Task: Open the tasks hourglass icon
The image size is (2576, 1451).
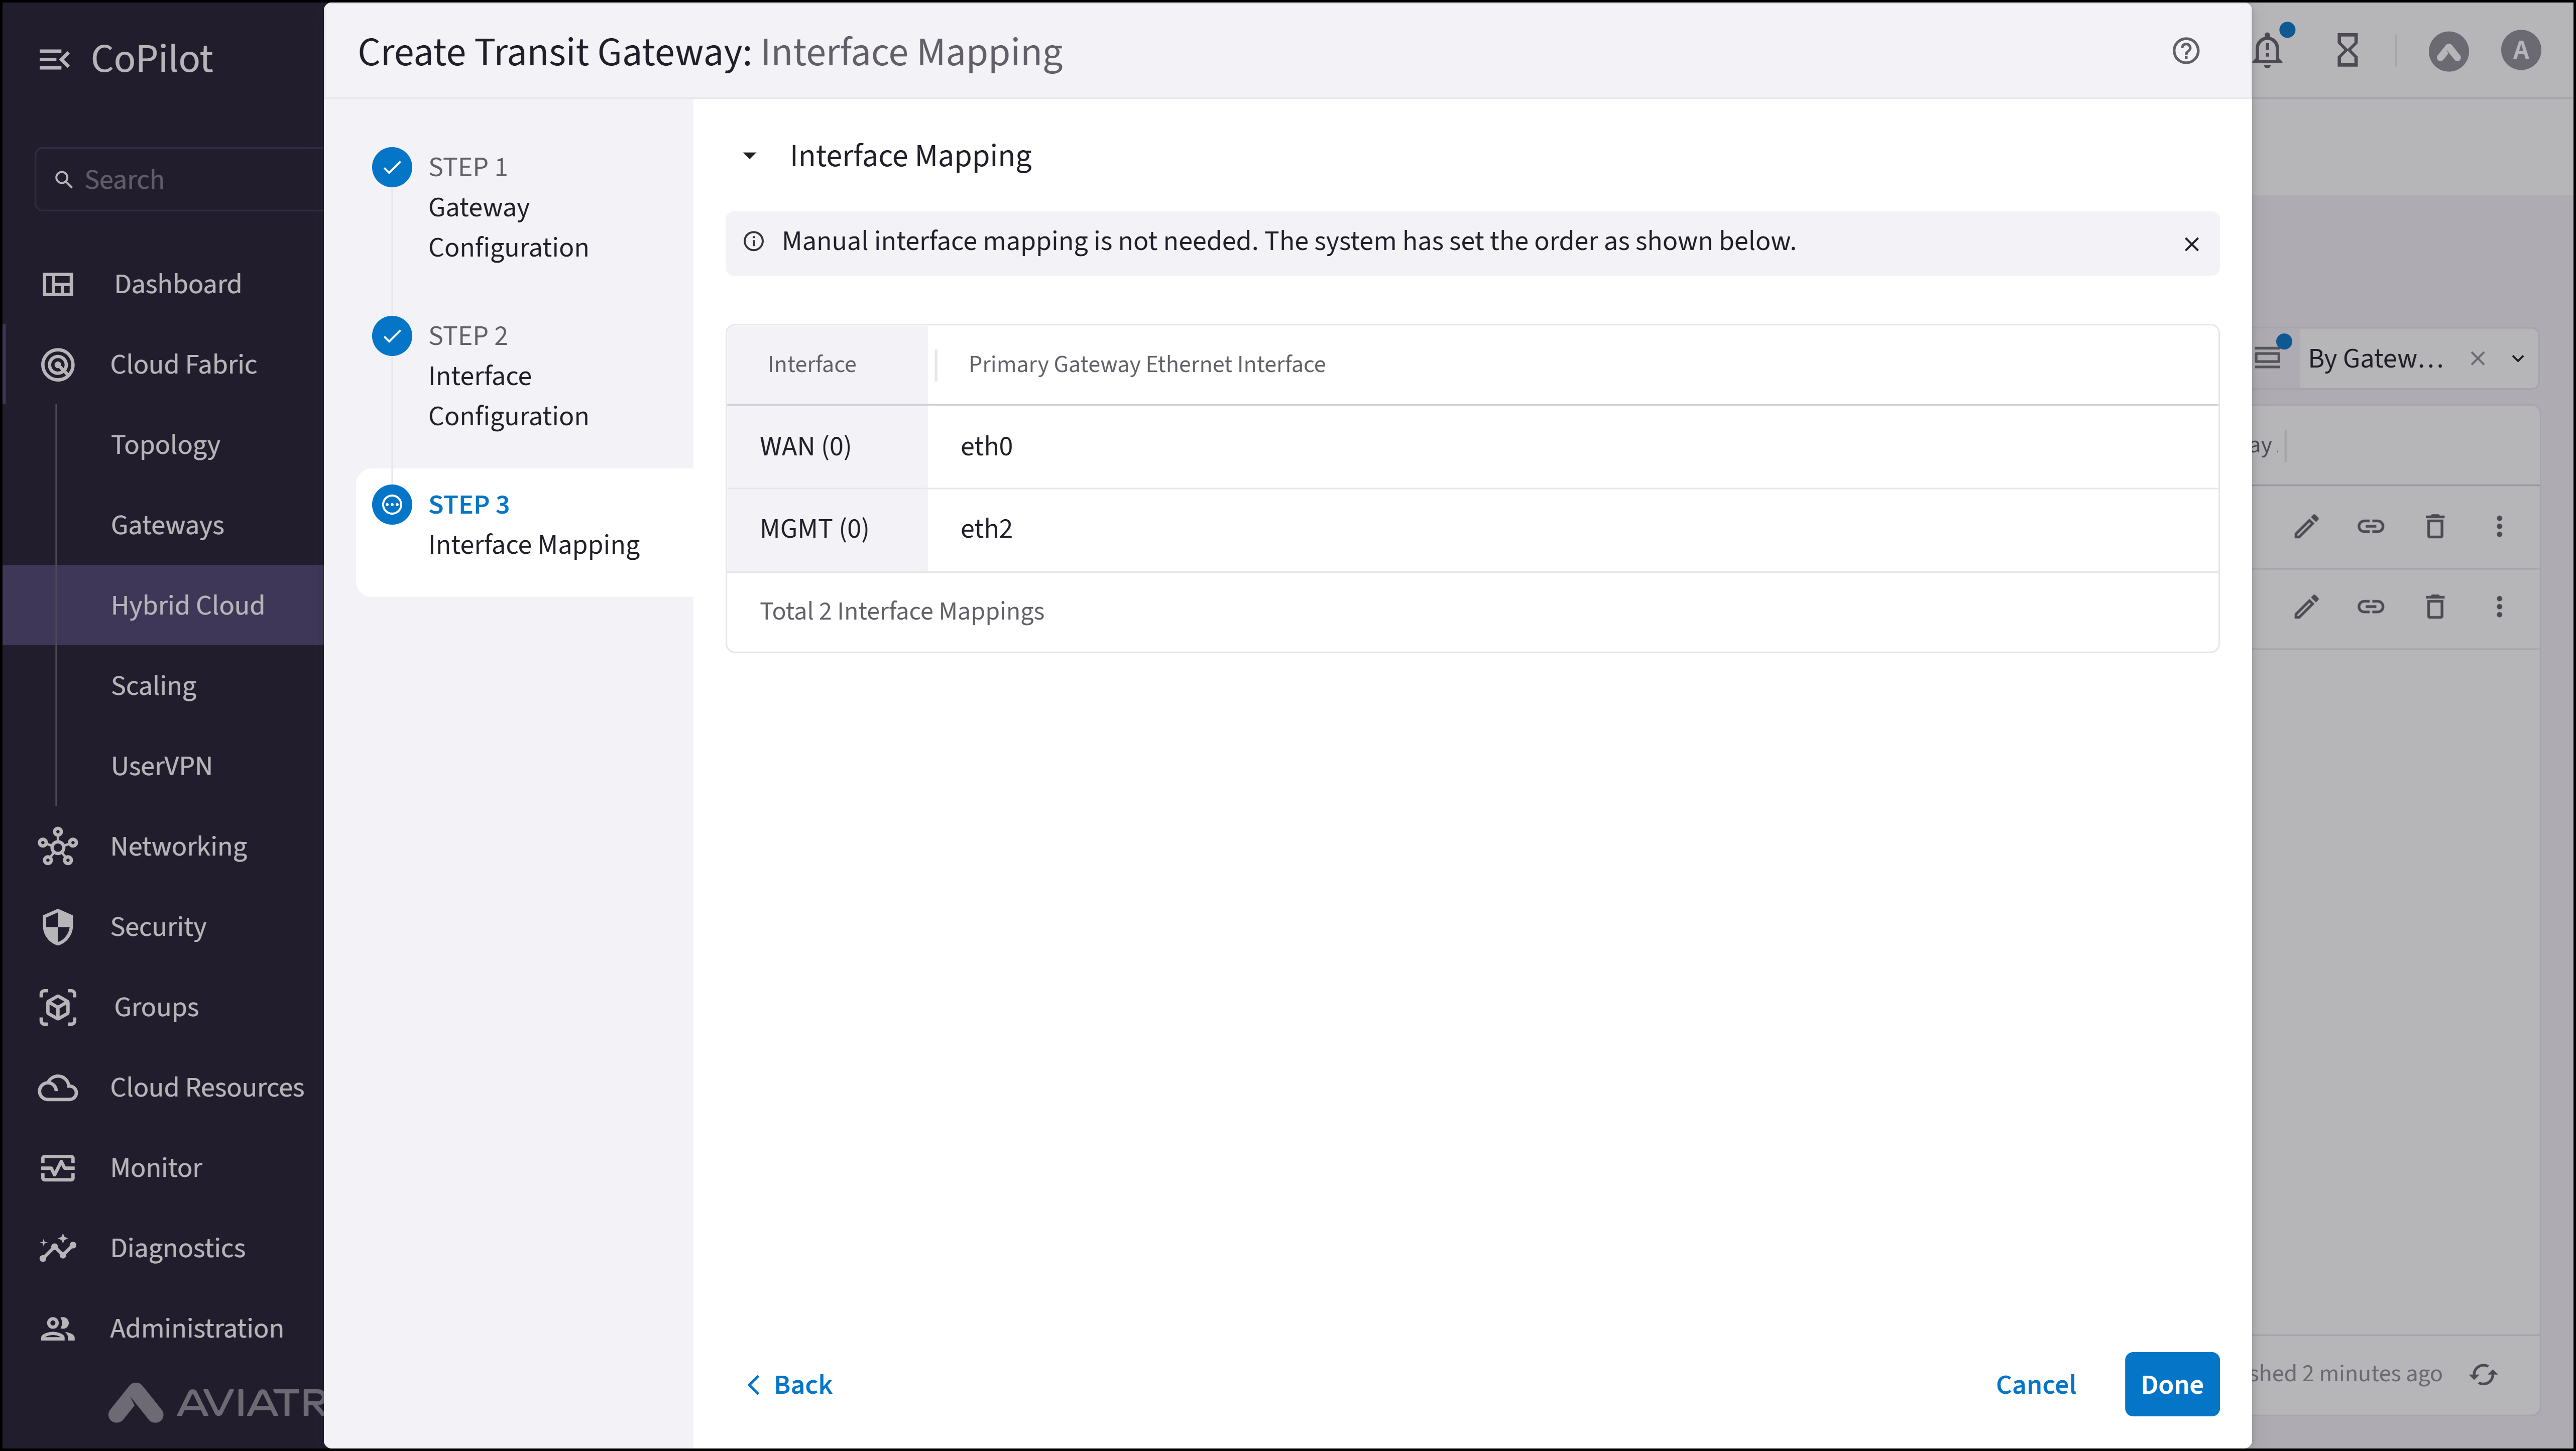Action: coord(2348,51)
